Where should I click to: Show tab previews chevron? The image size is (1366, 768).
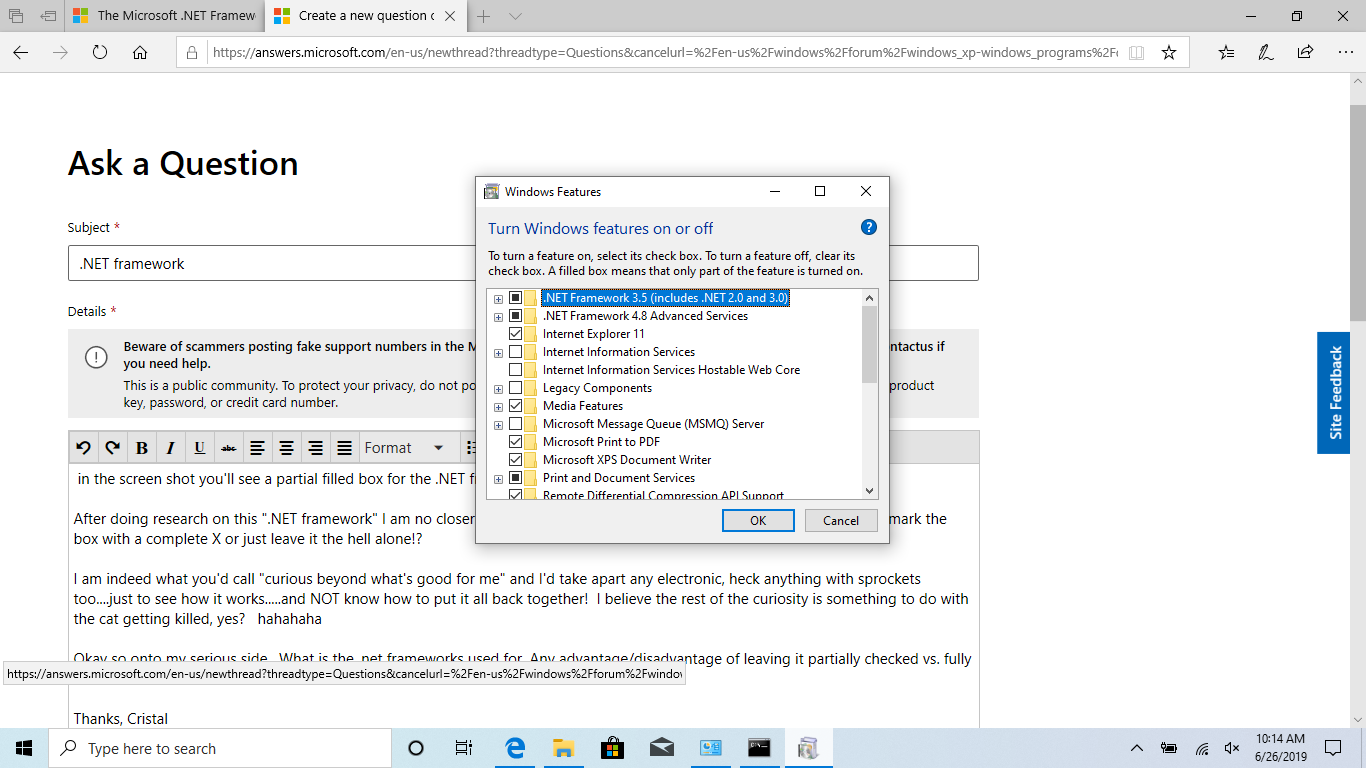point(515,16)
